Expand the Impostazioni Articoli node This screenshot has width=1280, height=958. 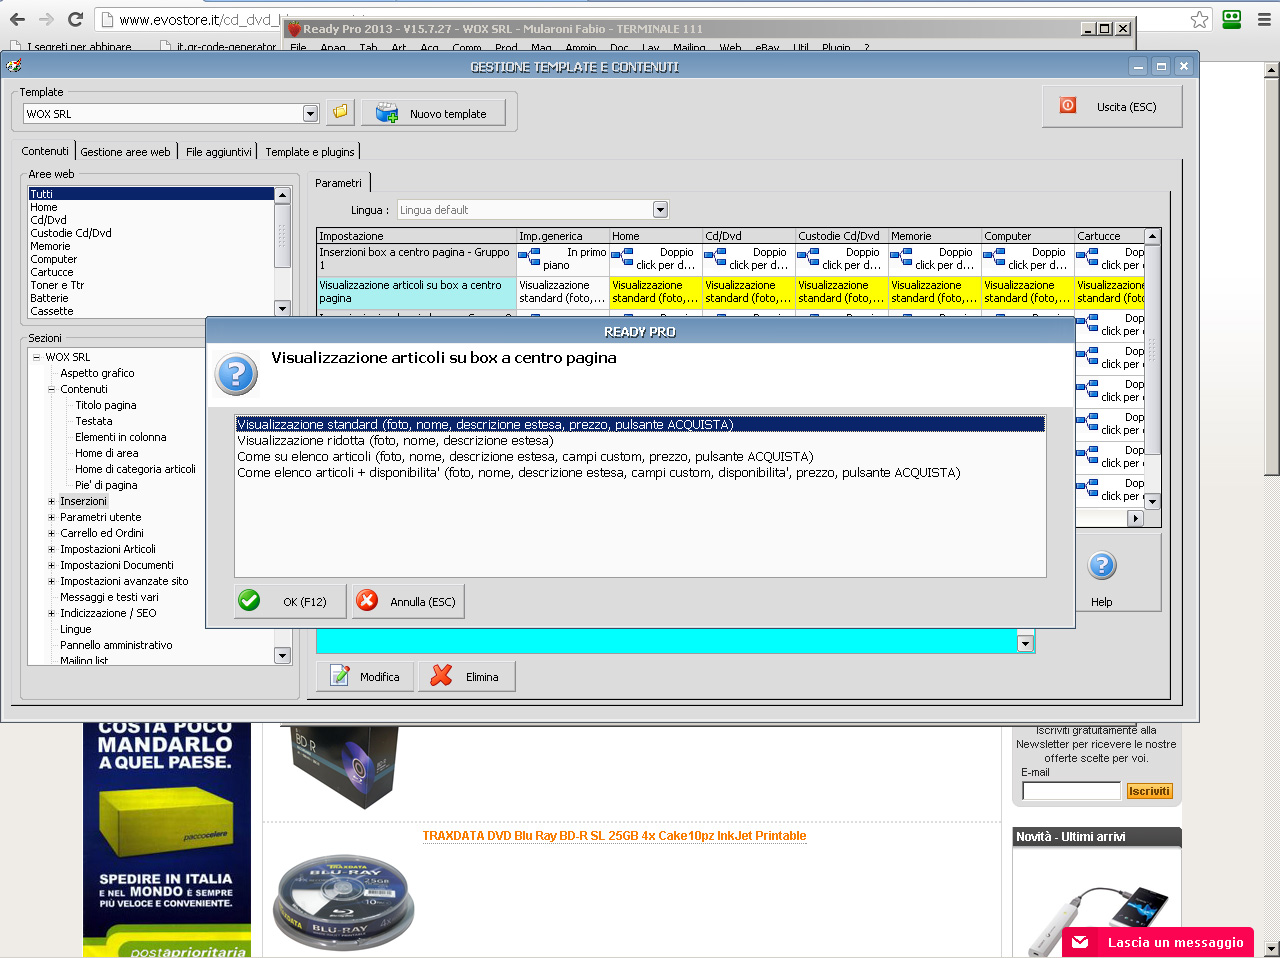(52, 549)
